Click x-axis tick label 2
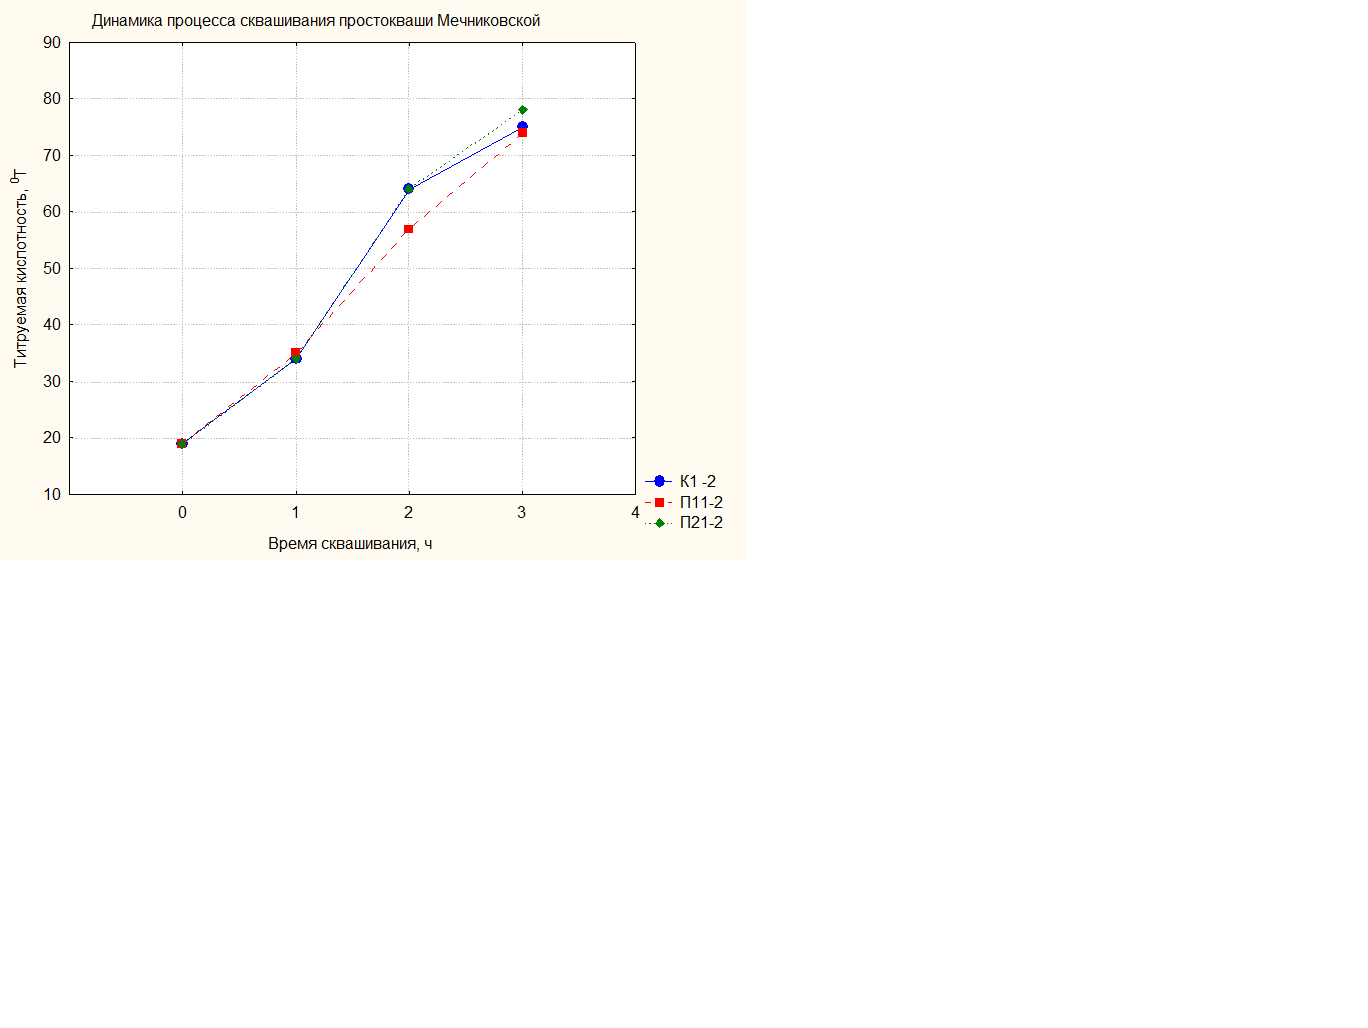 pyautogui.click(x=408, y=513)
